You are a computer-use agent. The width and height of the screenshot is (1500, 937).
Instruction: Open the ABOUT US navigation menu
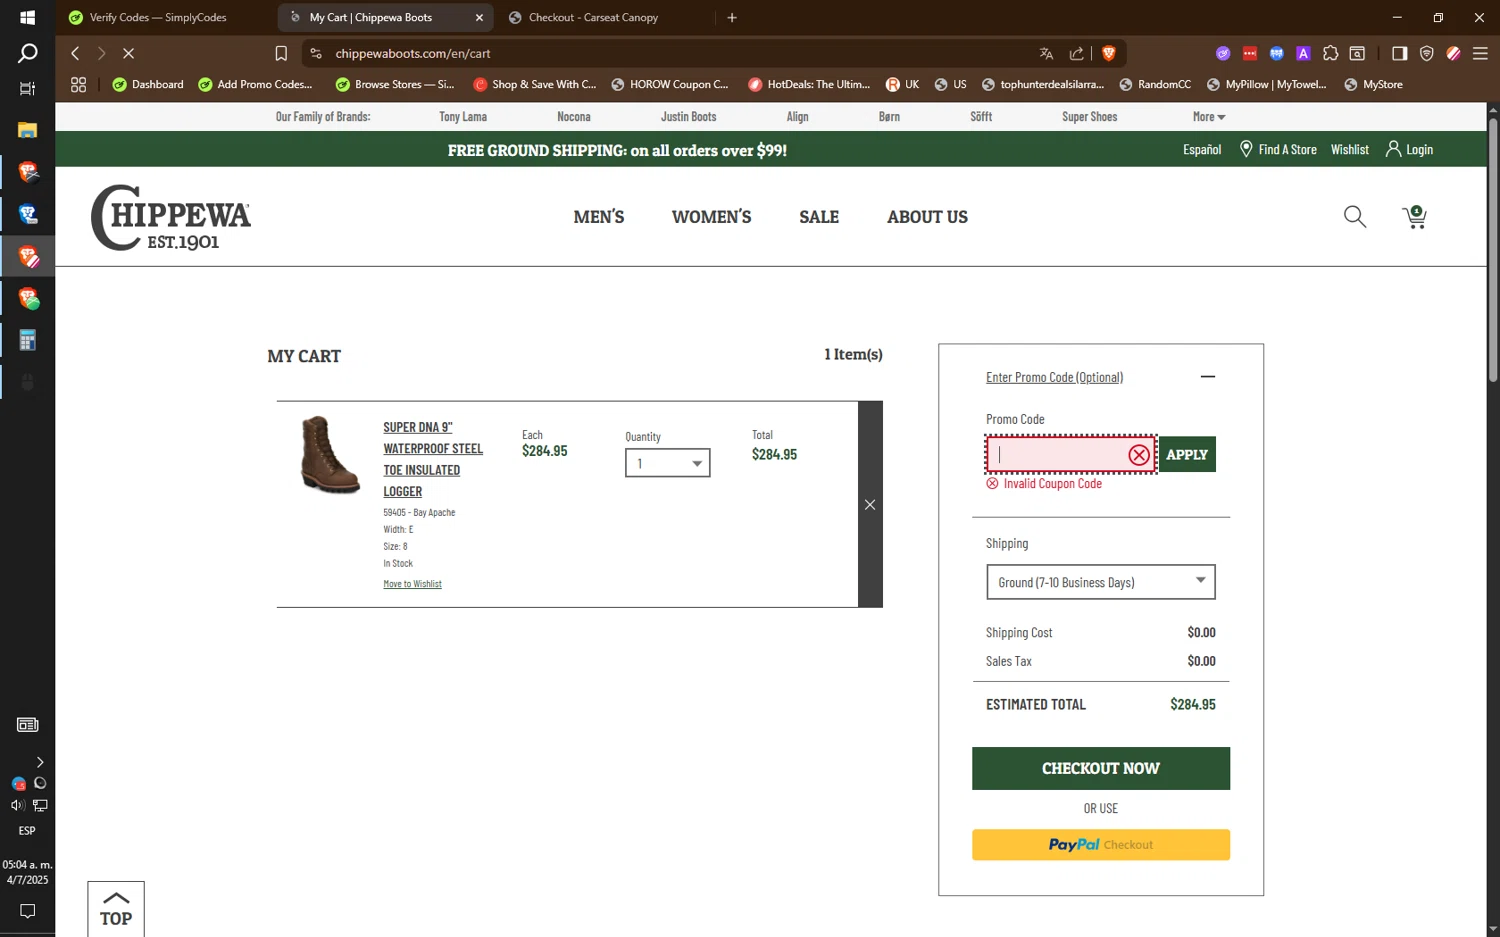pyautogui.click(x=927, y=217)
